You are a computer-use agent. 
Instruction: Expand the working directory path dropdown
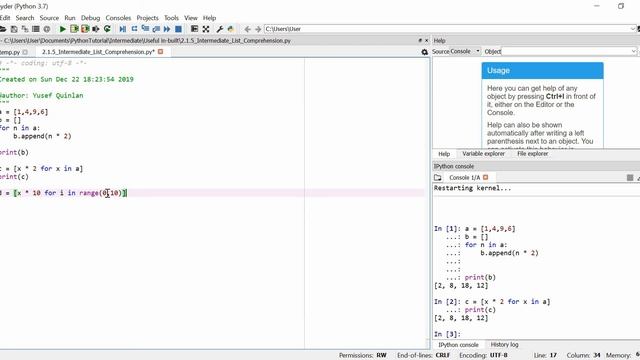[633, 29]
